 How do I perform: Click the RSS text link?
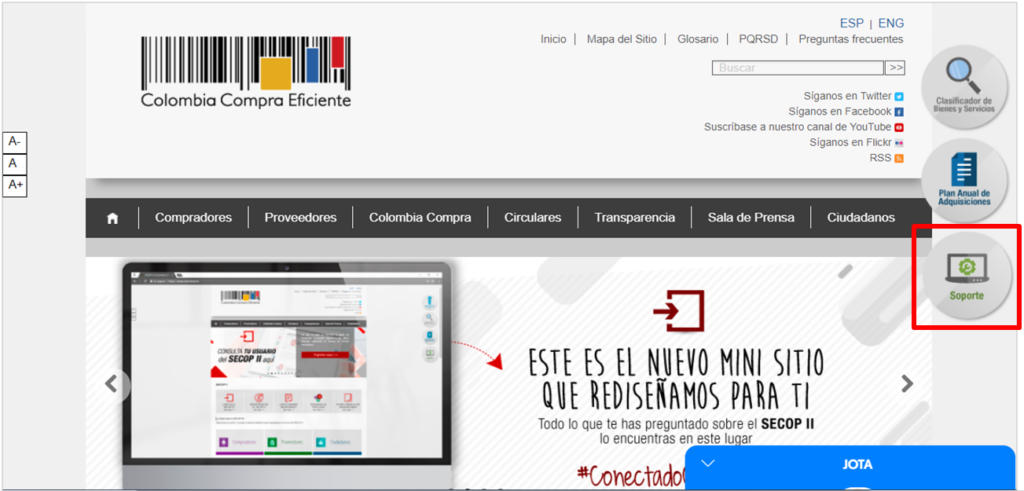[x=880, y=158]
